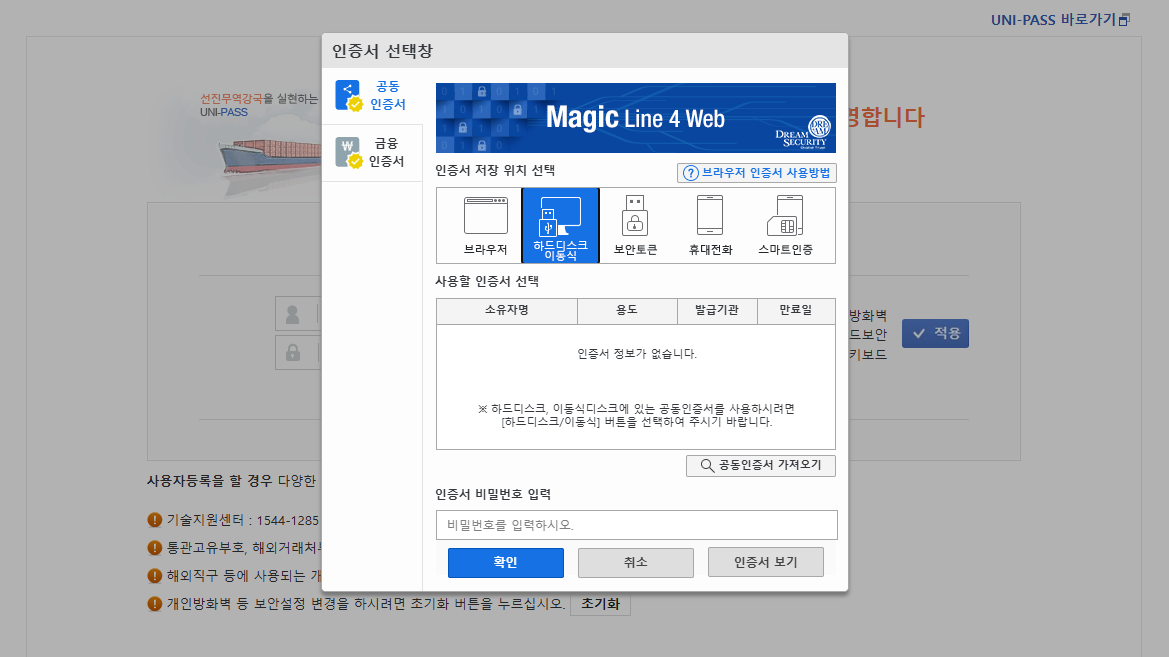Click the 적용 button in background page
The image size is (1169, 657).
935,333
